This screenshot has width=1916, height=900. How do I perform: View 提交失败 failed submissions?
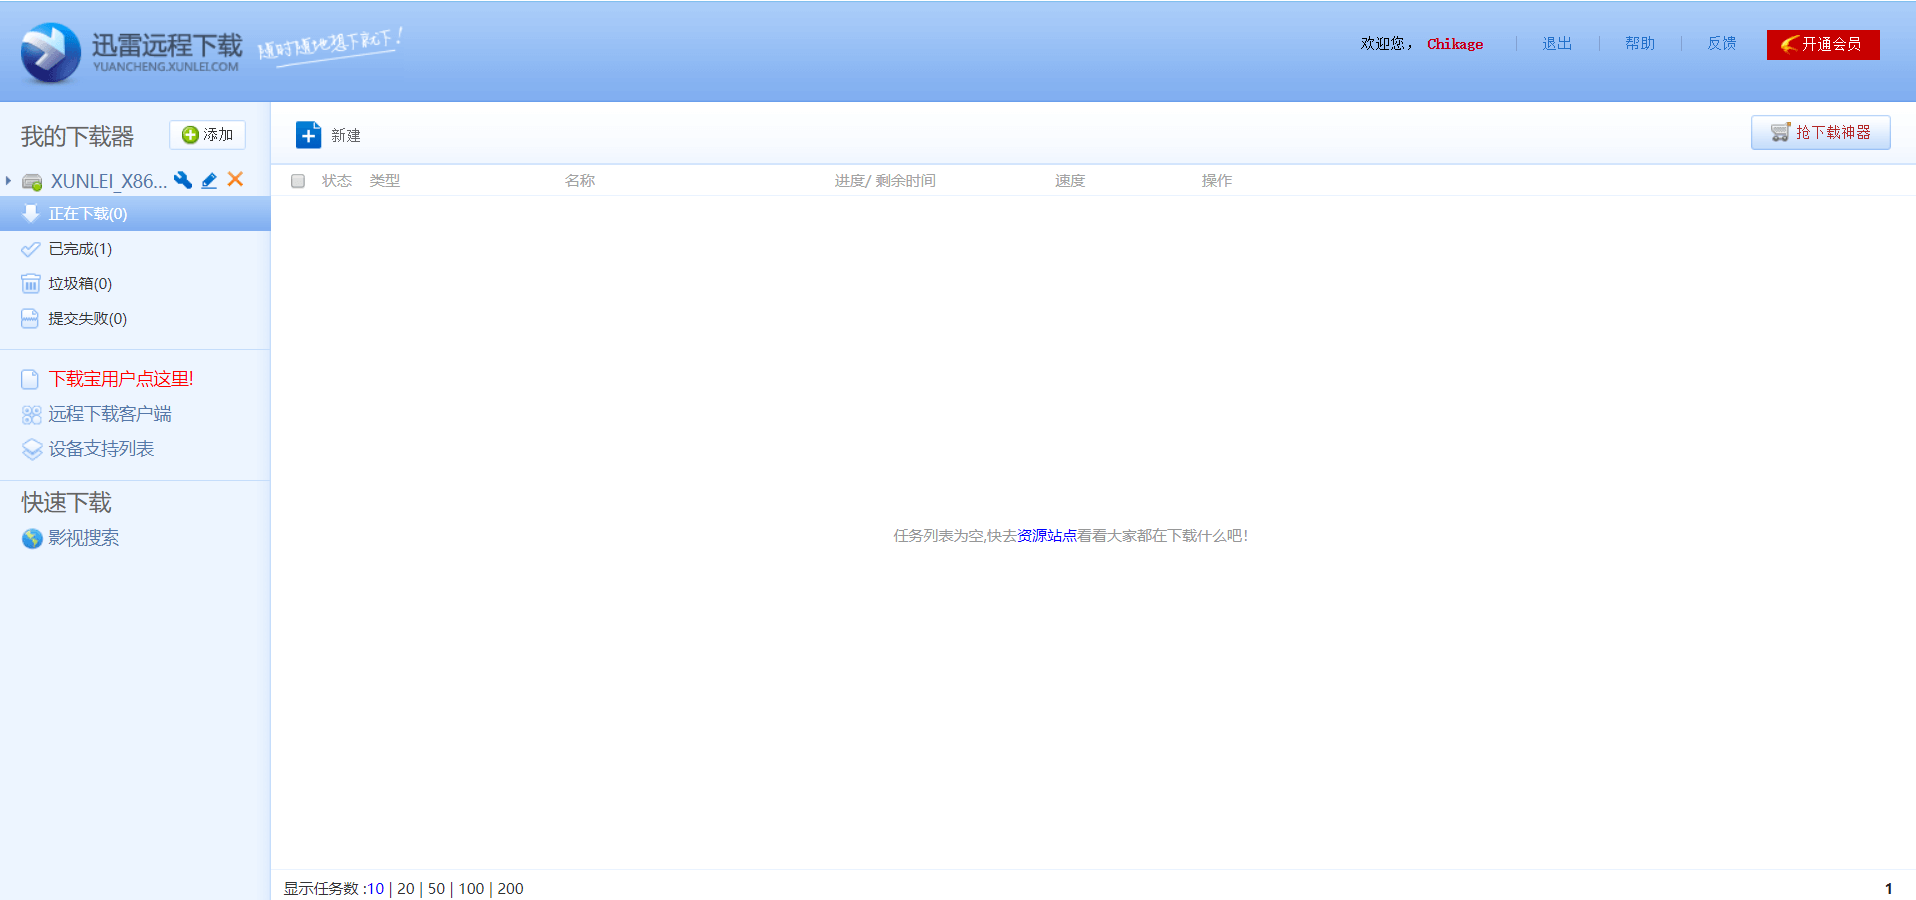pyautogui.click(x=86, y=318)
